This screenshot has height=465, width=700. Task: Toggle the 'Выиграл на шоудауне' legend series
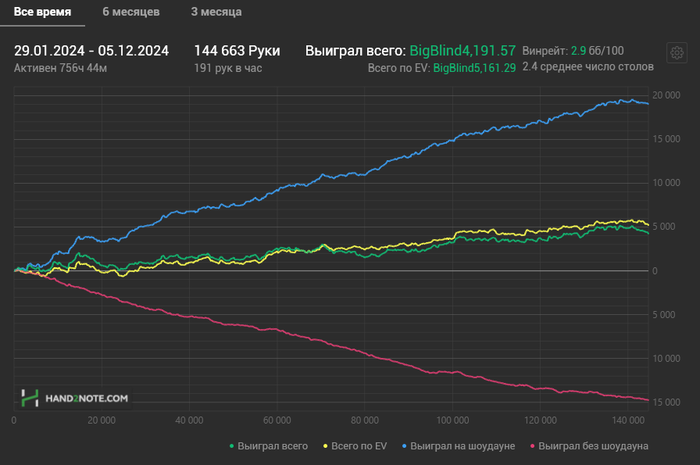pyautogui.click(x=458, y=446)
